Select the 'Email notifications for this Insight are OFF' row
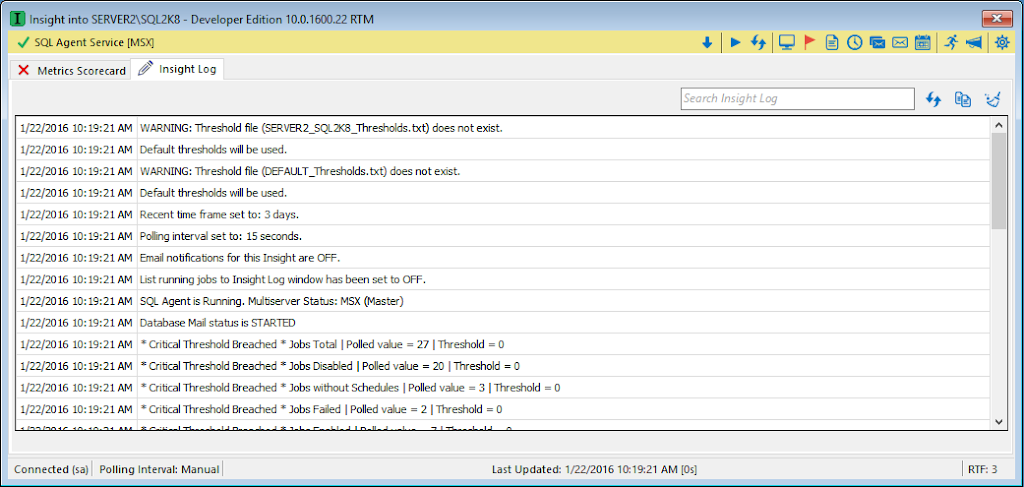 point(503,257)
